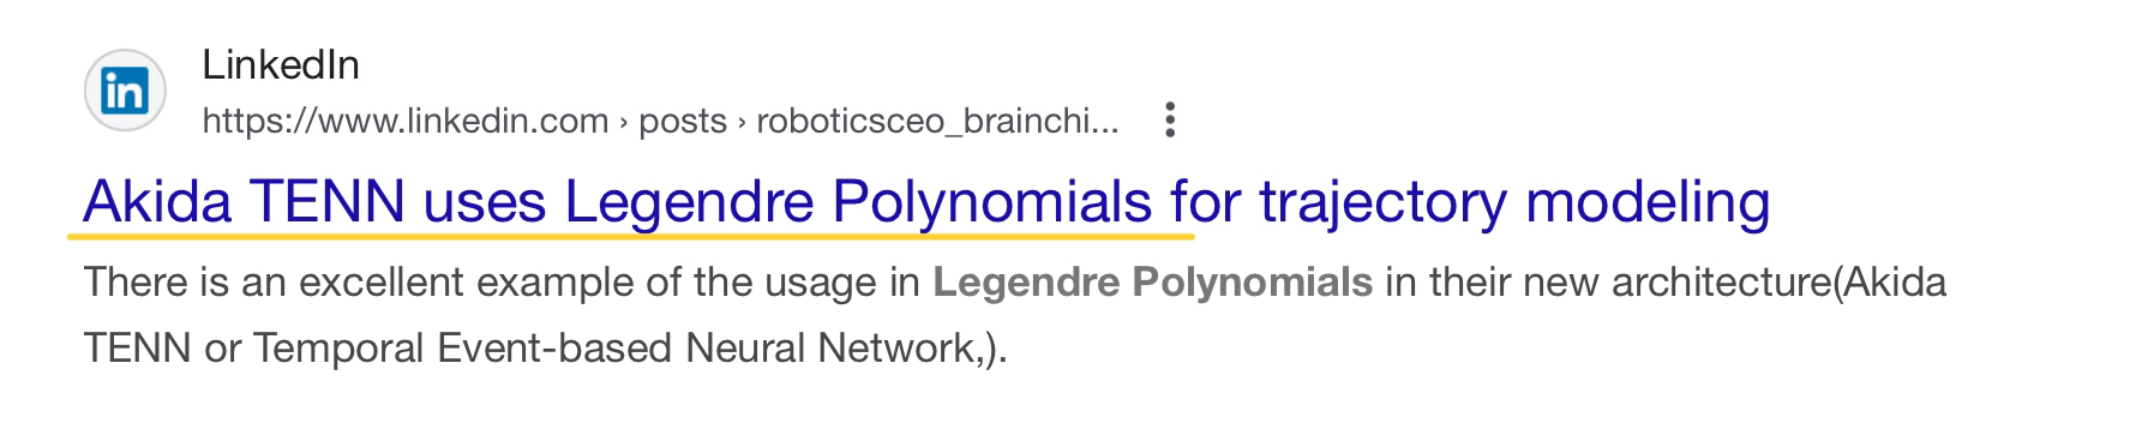The height and width of the screenshot is (436, 2144).
Task: Click the LinkedIn site name above the URL
Action: coord(280,66)
